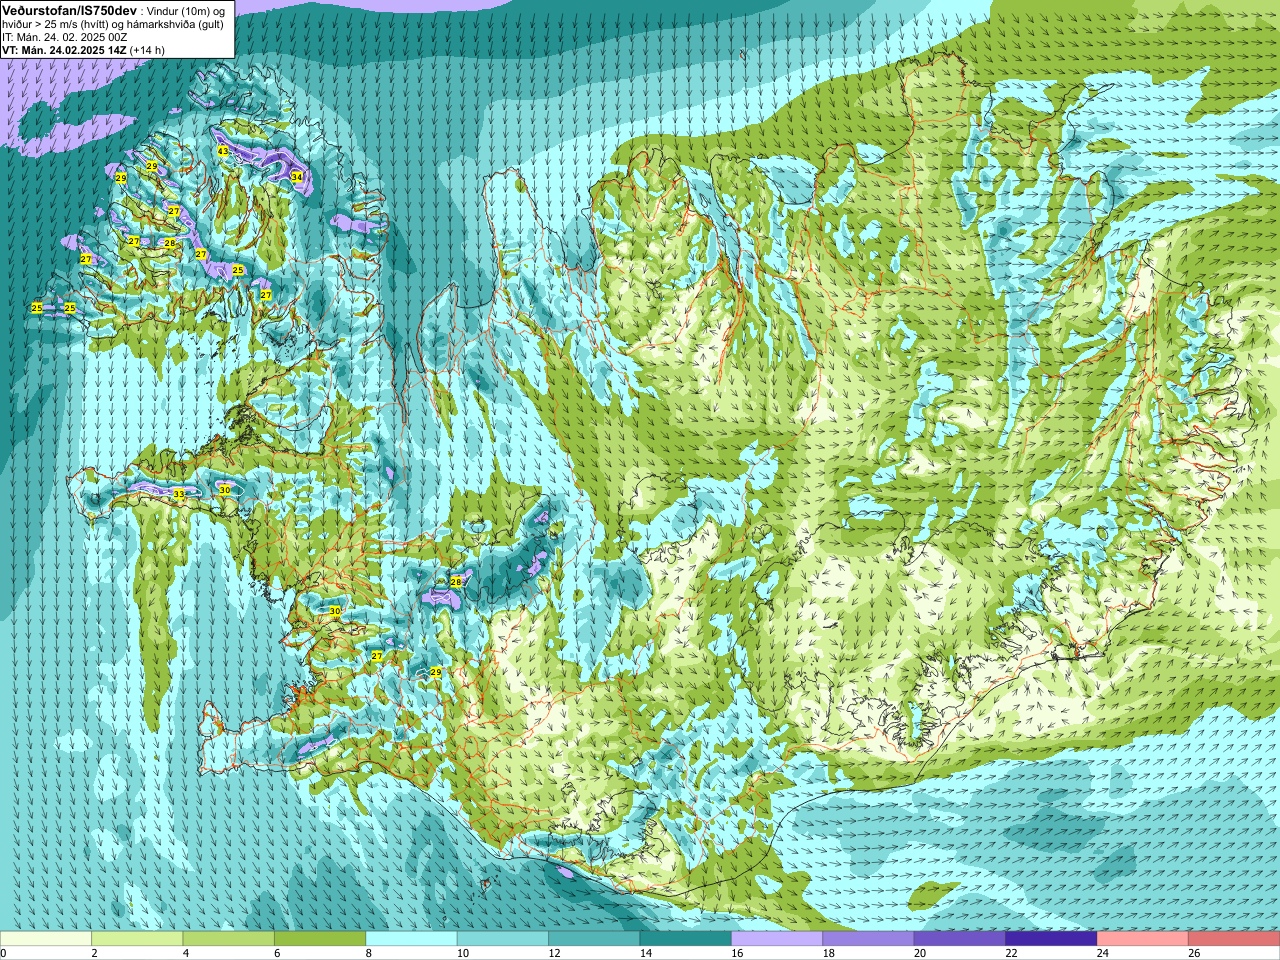Select the light pink 24–26 m/s legend swatch
1280x960 pixels.
1143,939
